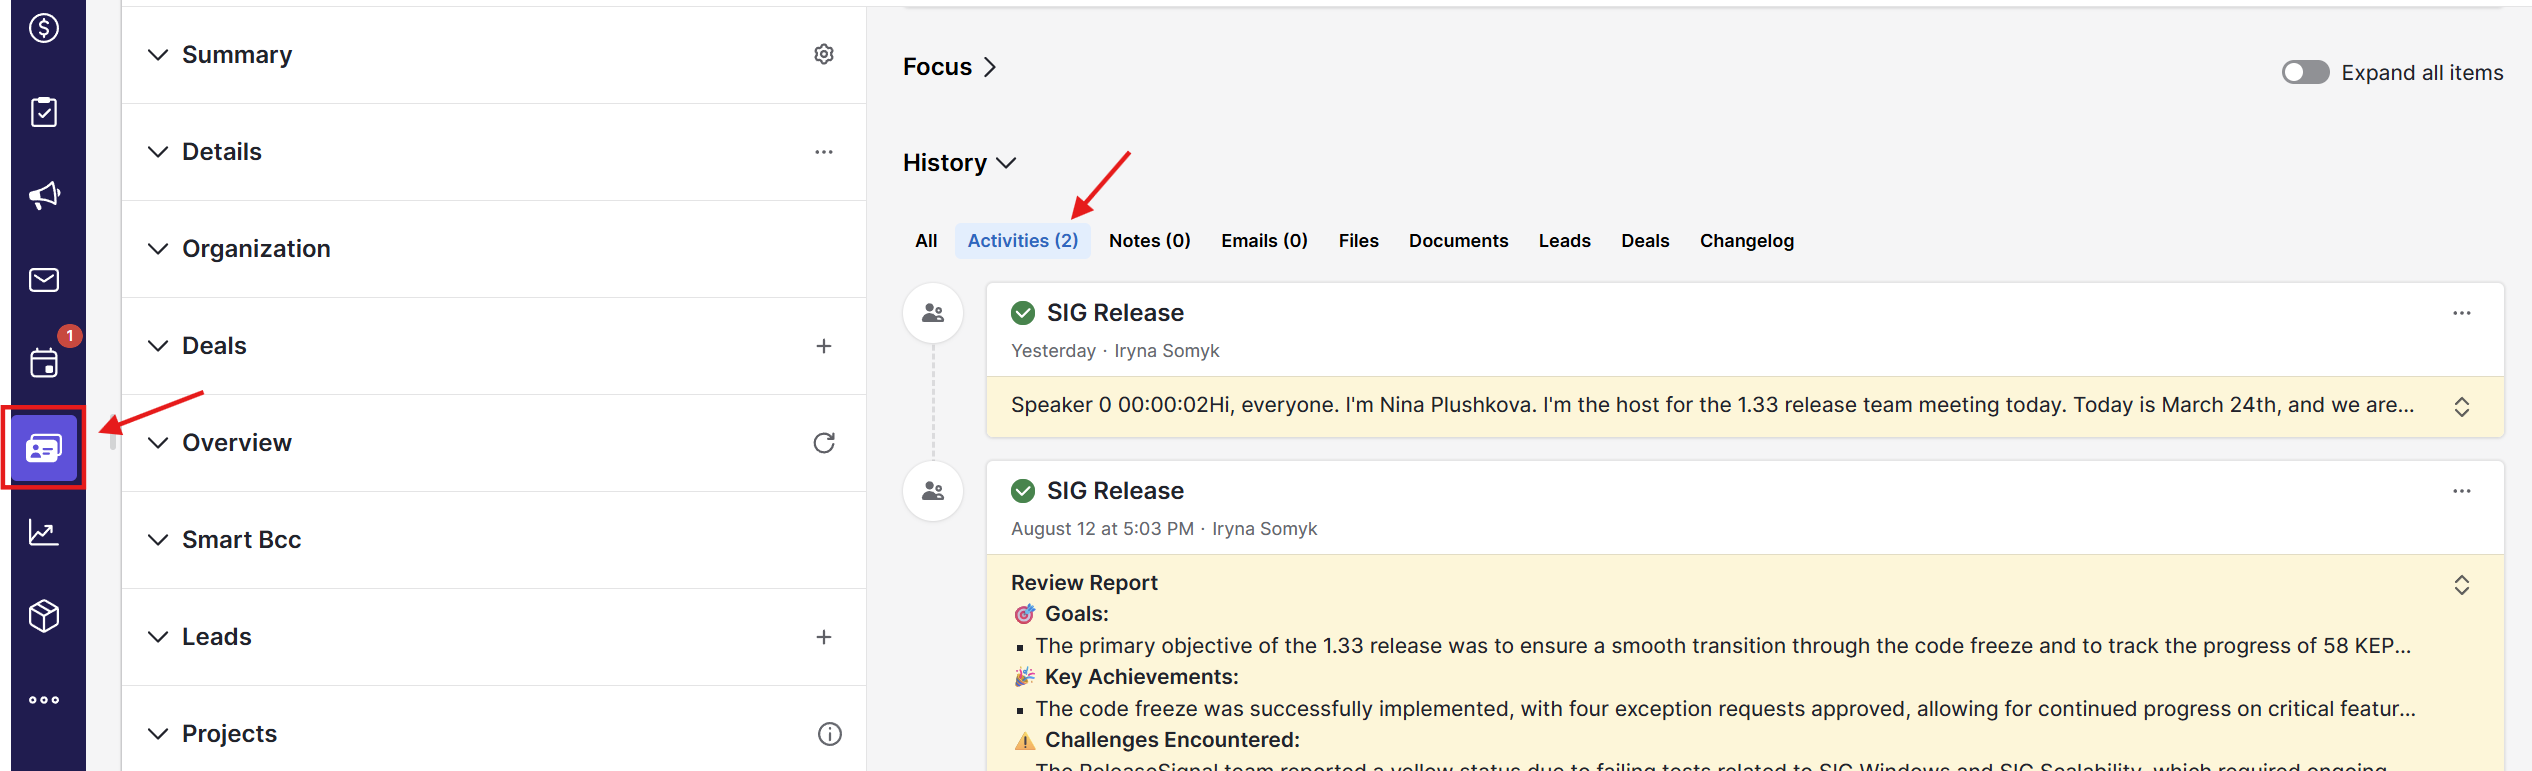Expand the Review Report note text
Viewport: 2532px width, 771px height.
[x=2461, y=585]
